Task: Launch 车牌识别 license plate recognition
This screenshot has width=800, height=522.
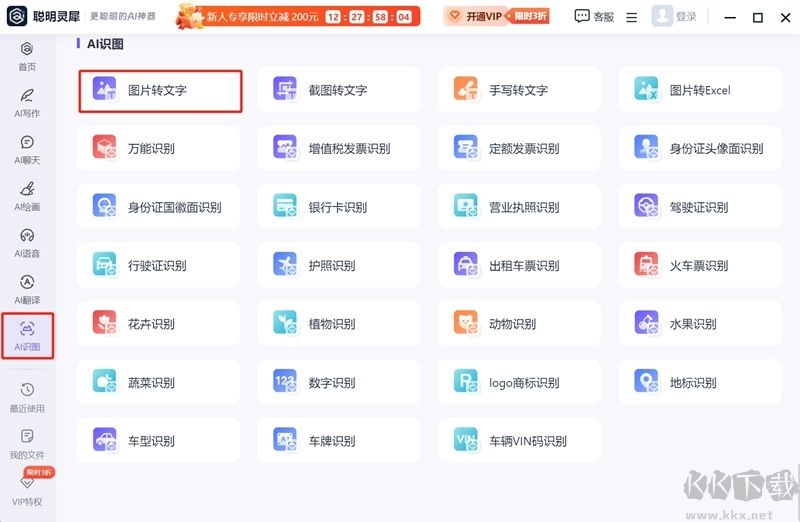Action: click(339, 440)
